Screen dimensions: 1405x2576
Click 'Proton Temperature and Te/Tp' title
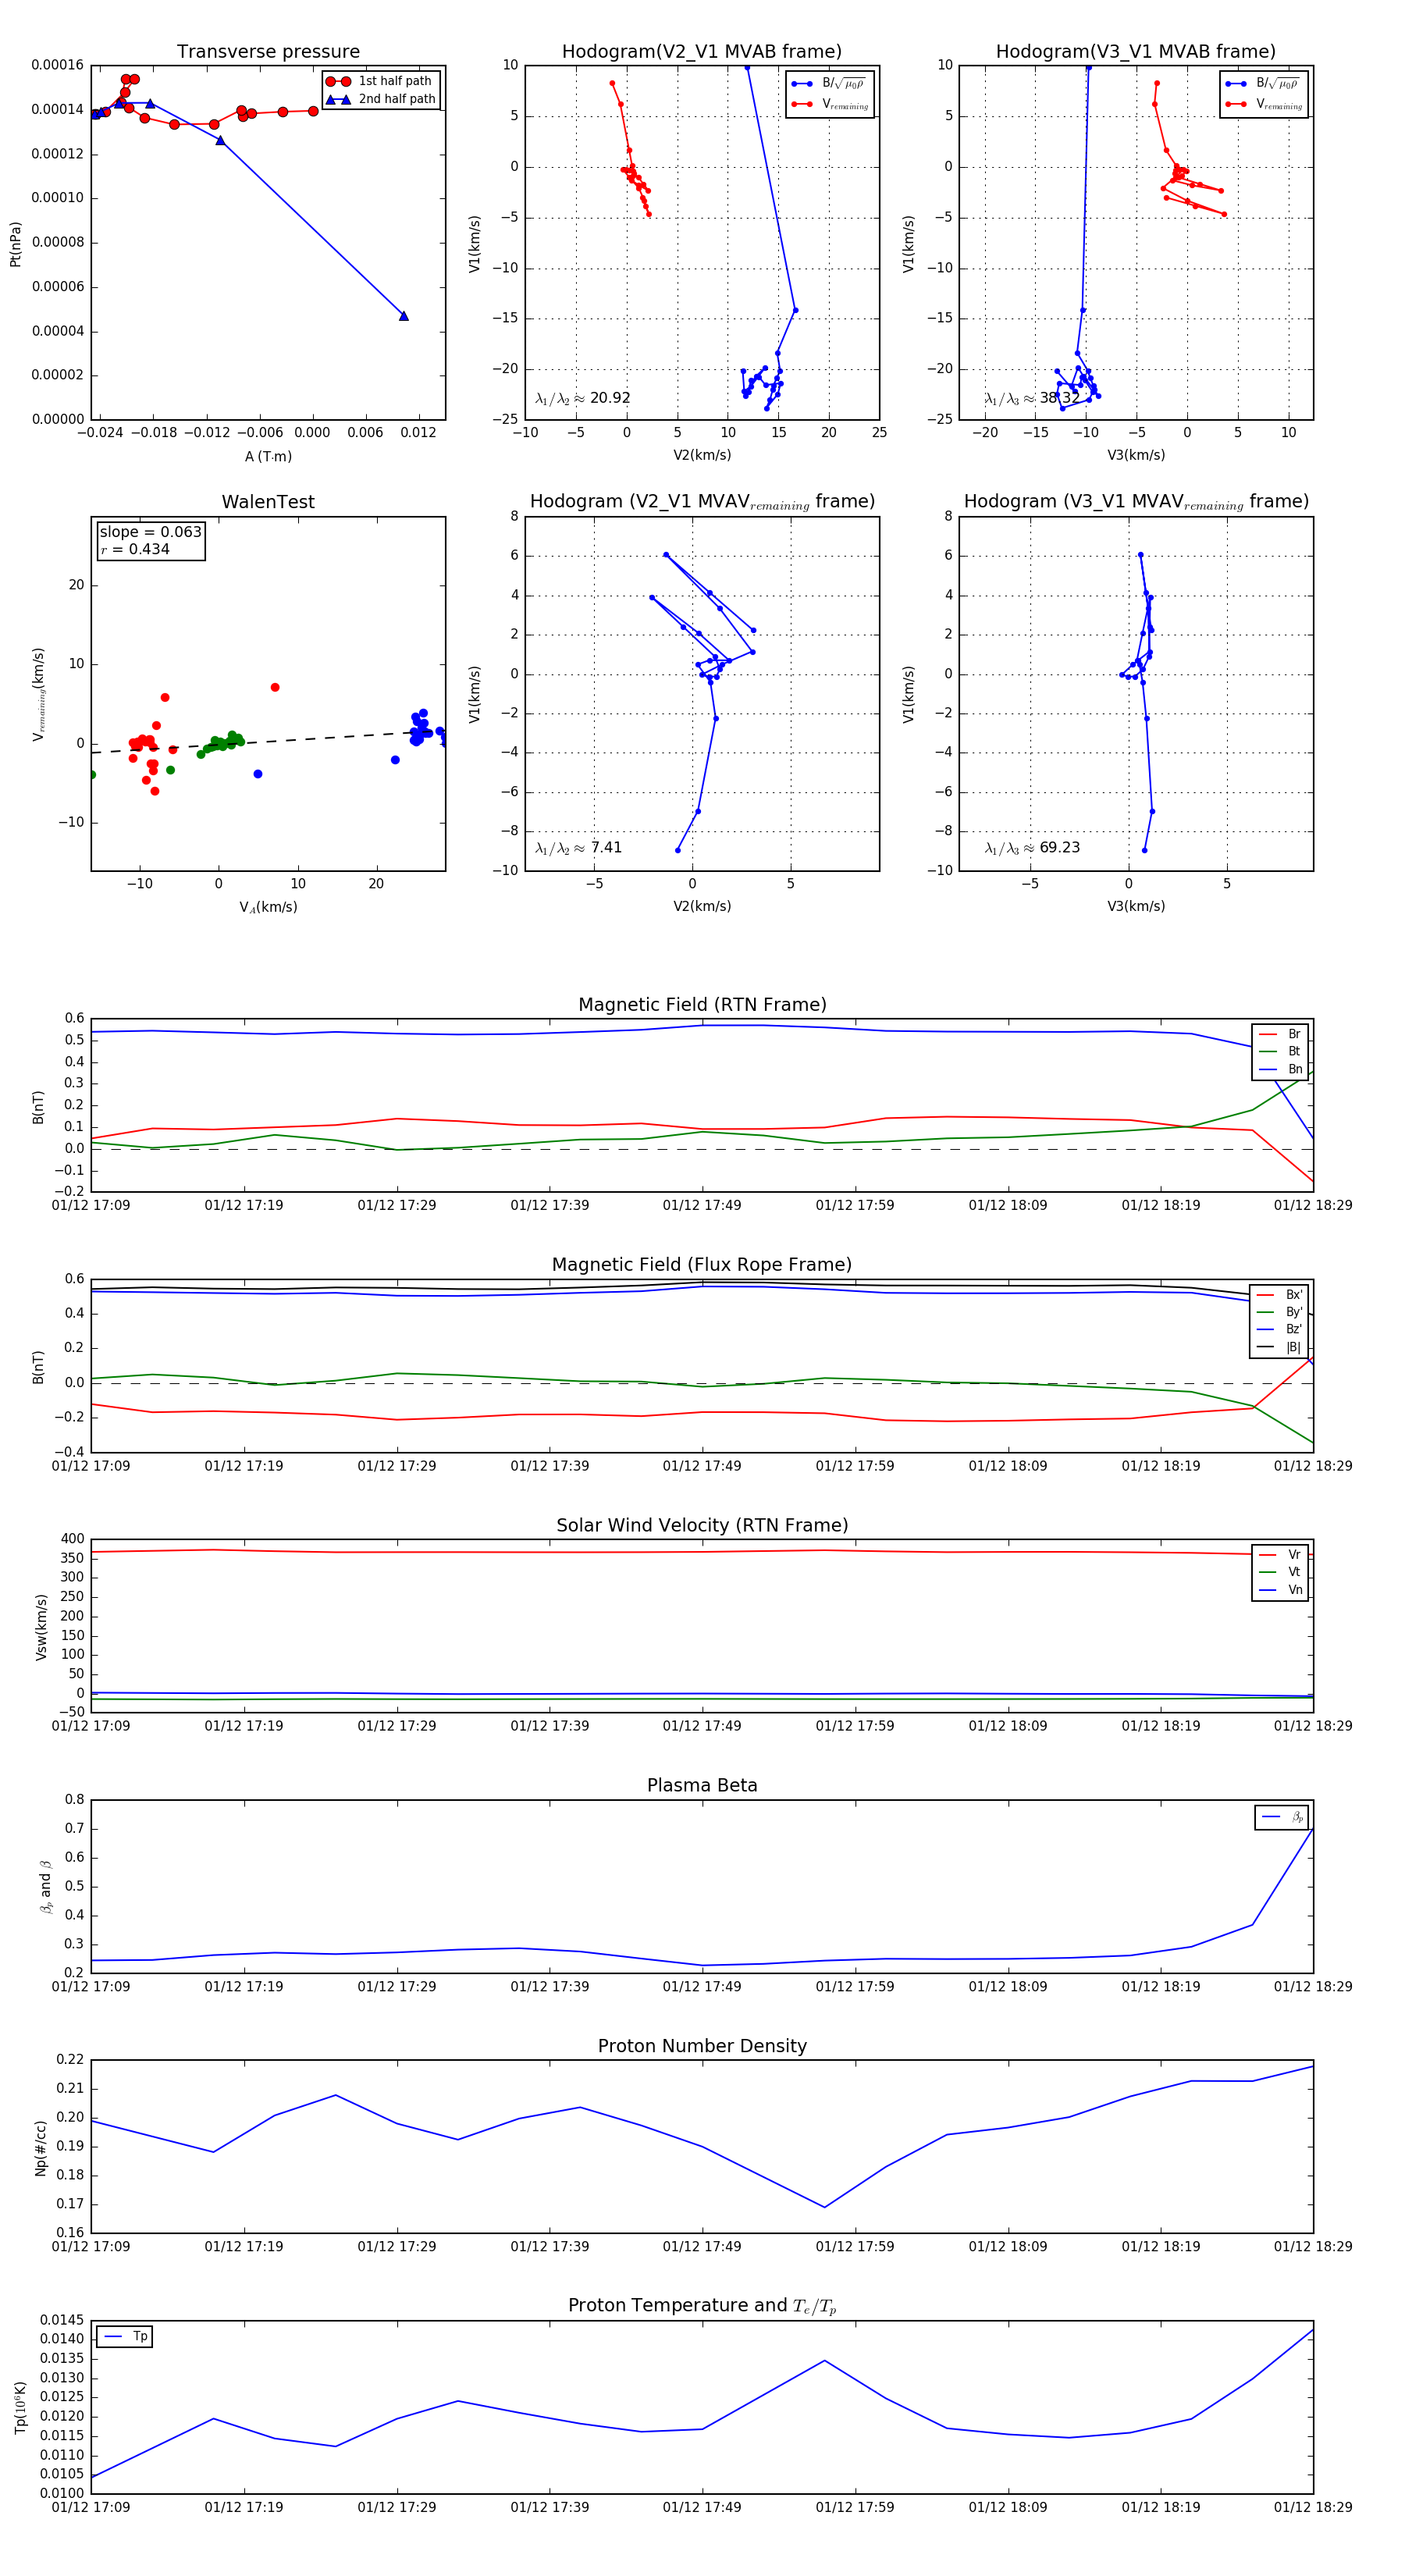702,2306
